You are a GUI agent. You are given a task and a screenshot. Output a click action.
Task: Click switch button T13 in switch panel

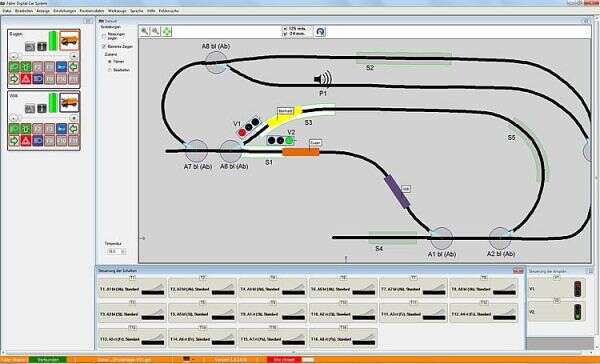[x=132, y=339]
